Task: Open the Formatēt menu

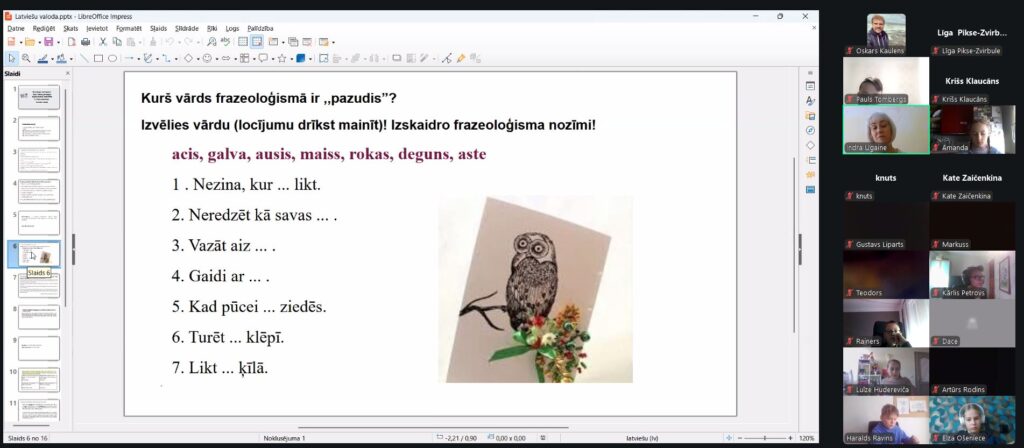Action: click(128, 28)
